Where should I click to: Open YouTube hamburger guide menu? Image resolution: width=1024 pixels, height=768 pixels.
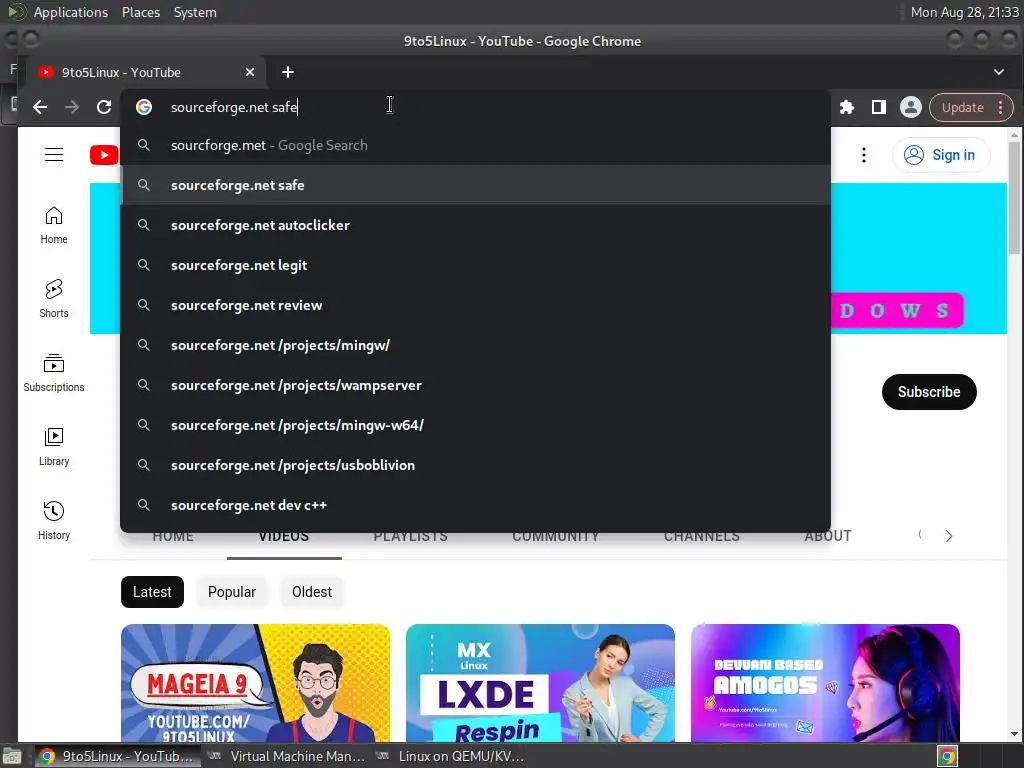54,155
